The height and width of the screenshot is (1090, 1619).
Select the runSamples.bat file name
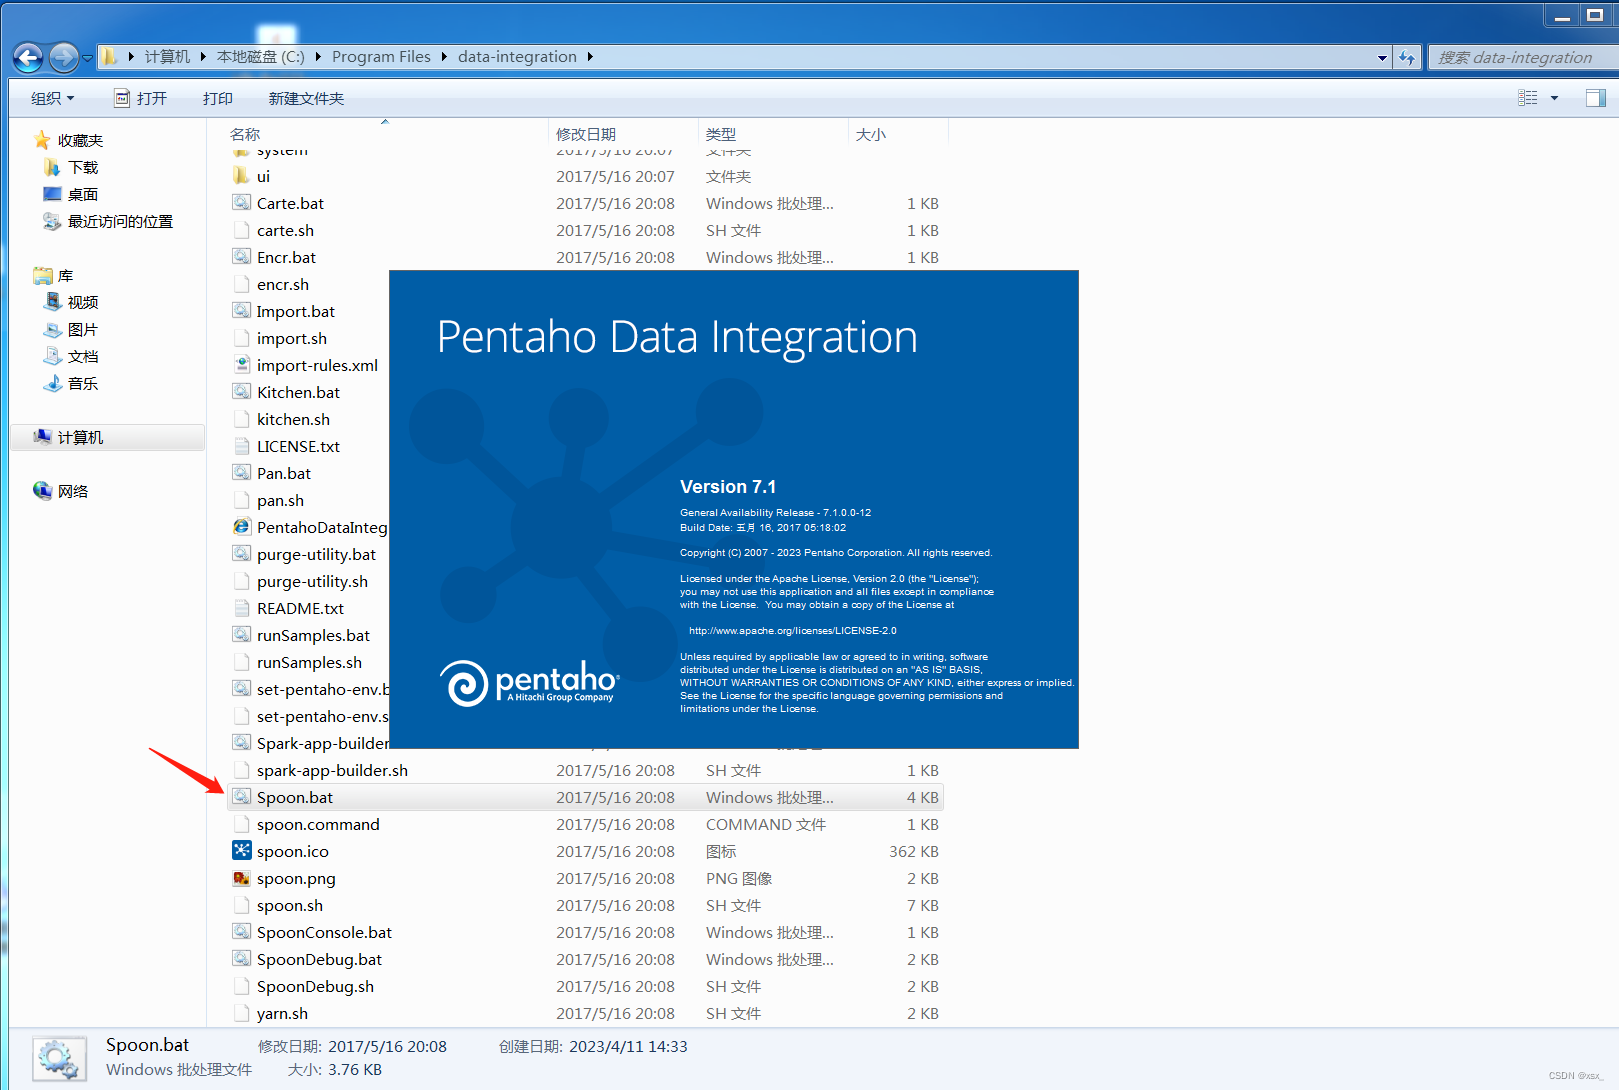tap(313, 635)
